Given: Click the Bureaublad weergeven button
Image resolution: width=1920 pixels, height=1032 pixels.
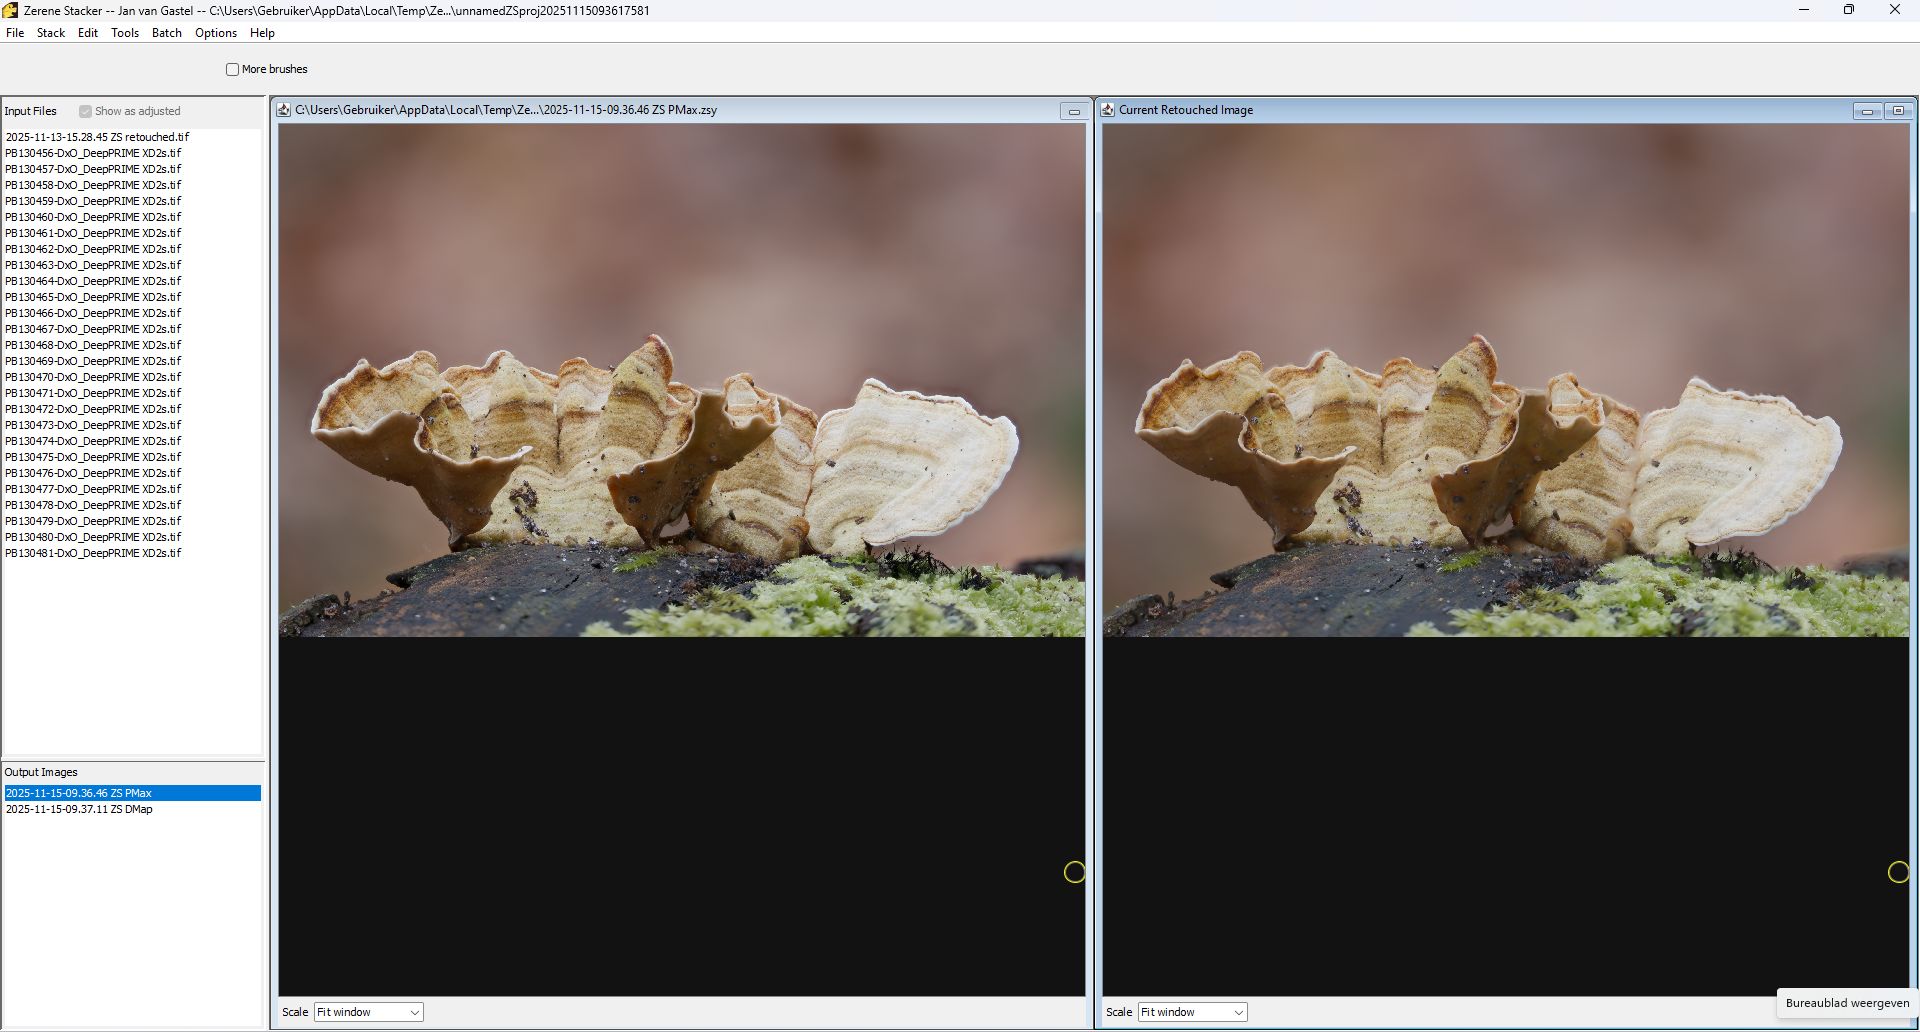Looking at the screenshot, I should [1847, 1003].
